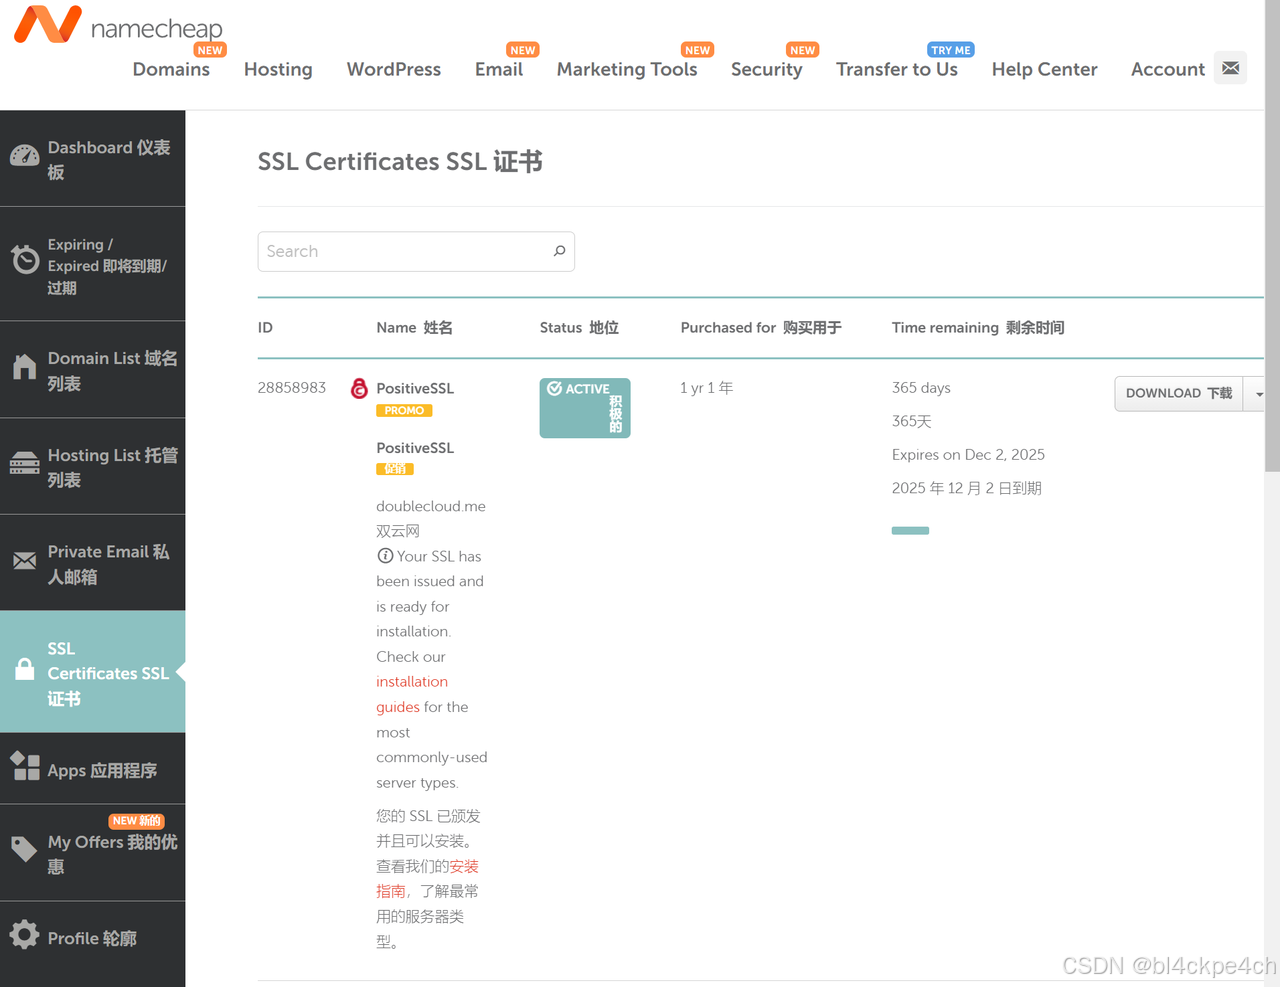Open Profile in sidebar
The width and height of the screenshot is (1280, 987).
(x=92, y=938)
